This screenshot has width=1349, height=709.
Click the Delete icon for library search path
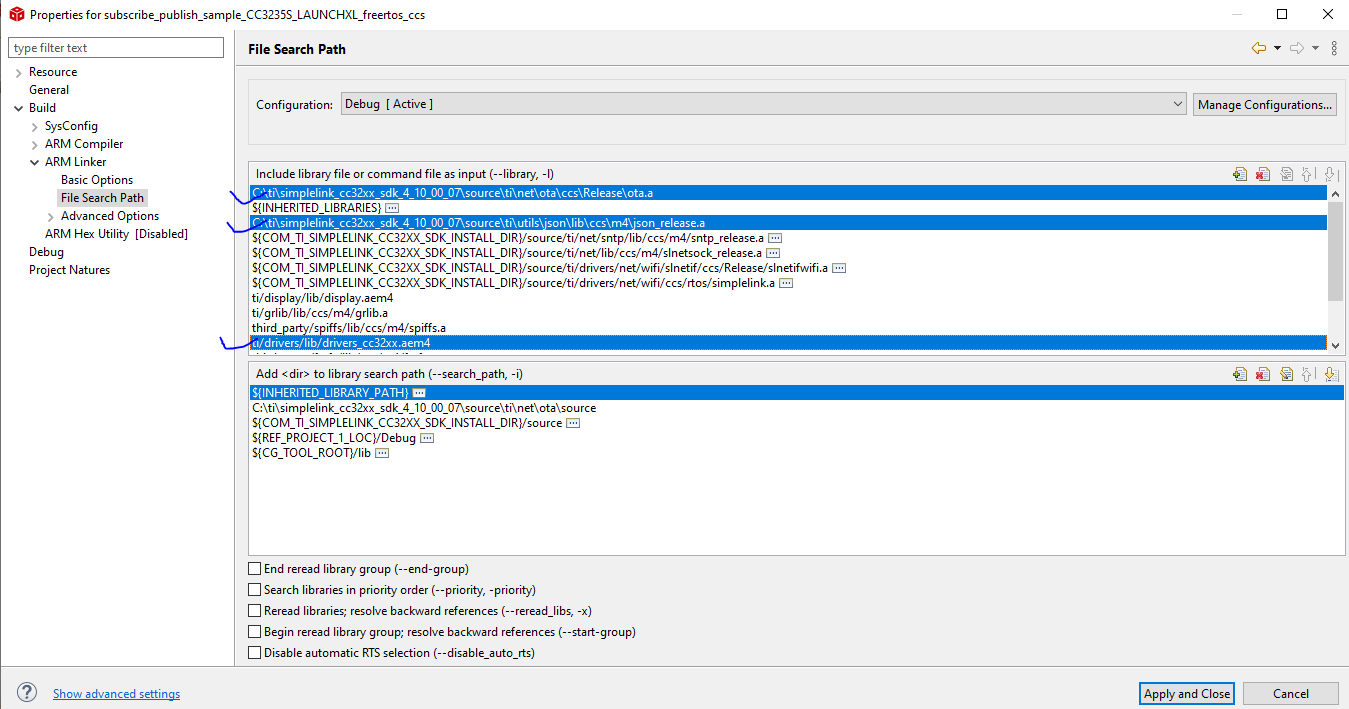[1263, 374]
